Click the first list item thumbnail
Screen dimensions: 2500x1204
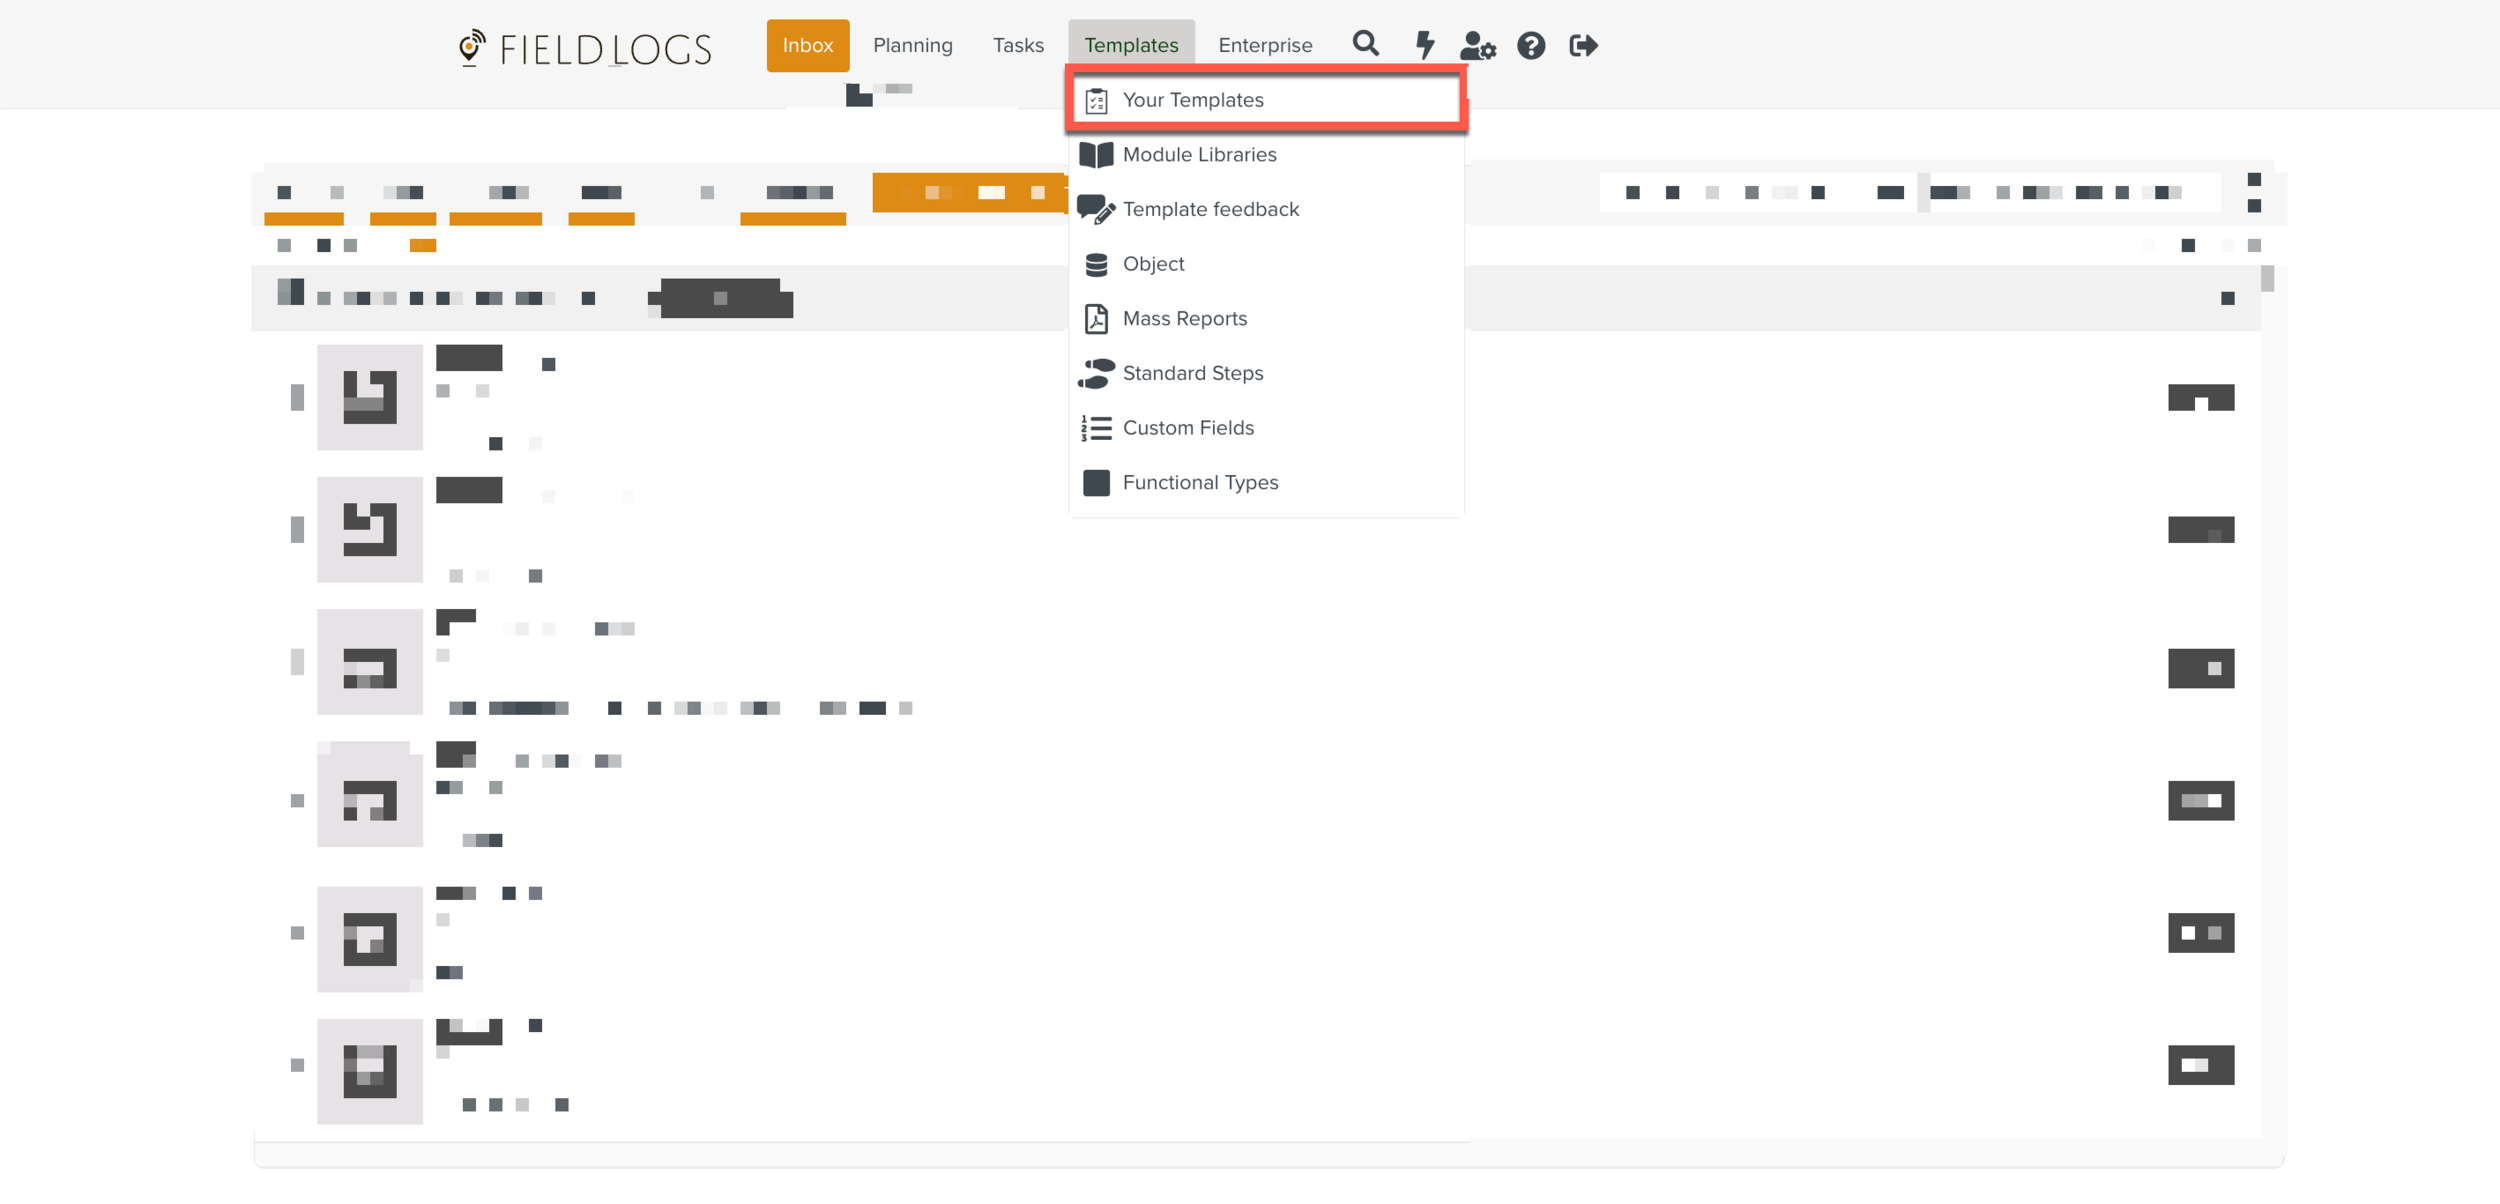tap(369, 397)
